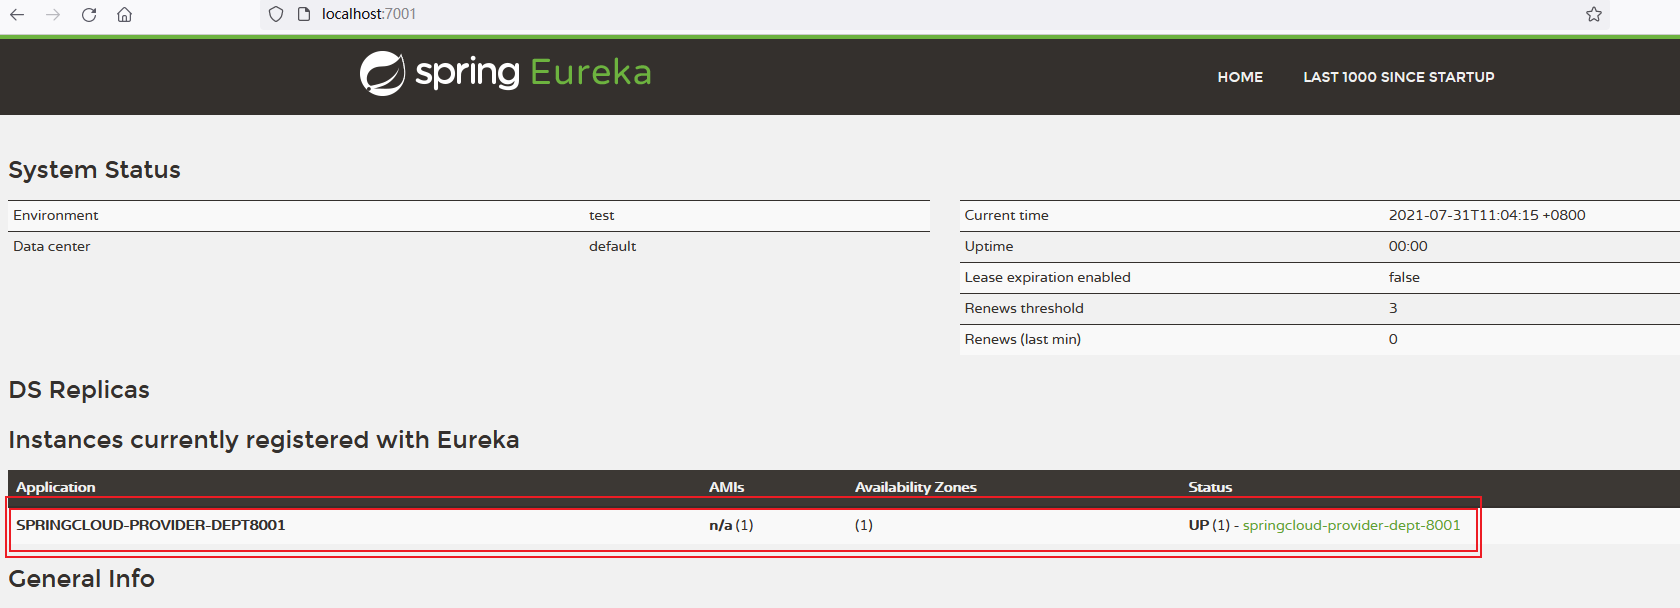The width and height of the screenshot is (1680, 608).
Task: Click Instances currently registered with Eureka heading
Action: coord(264,440)
